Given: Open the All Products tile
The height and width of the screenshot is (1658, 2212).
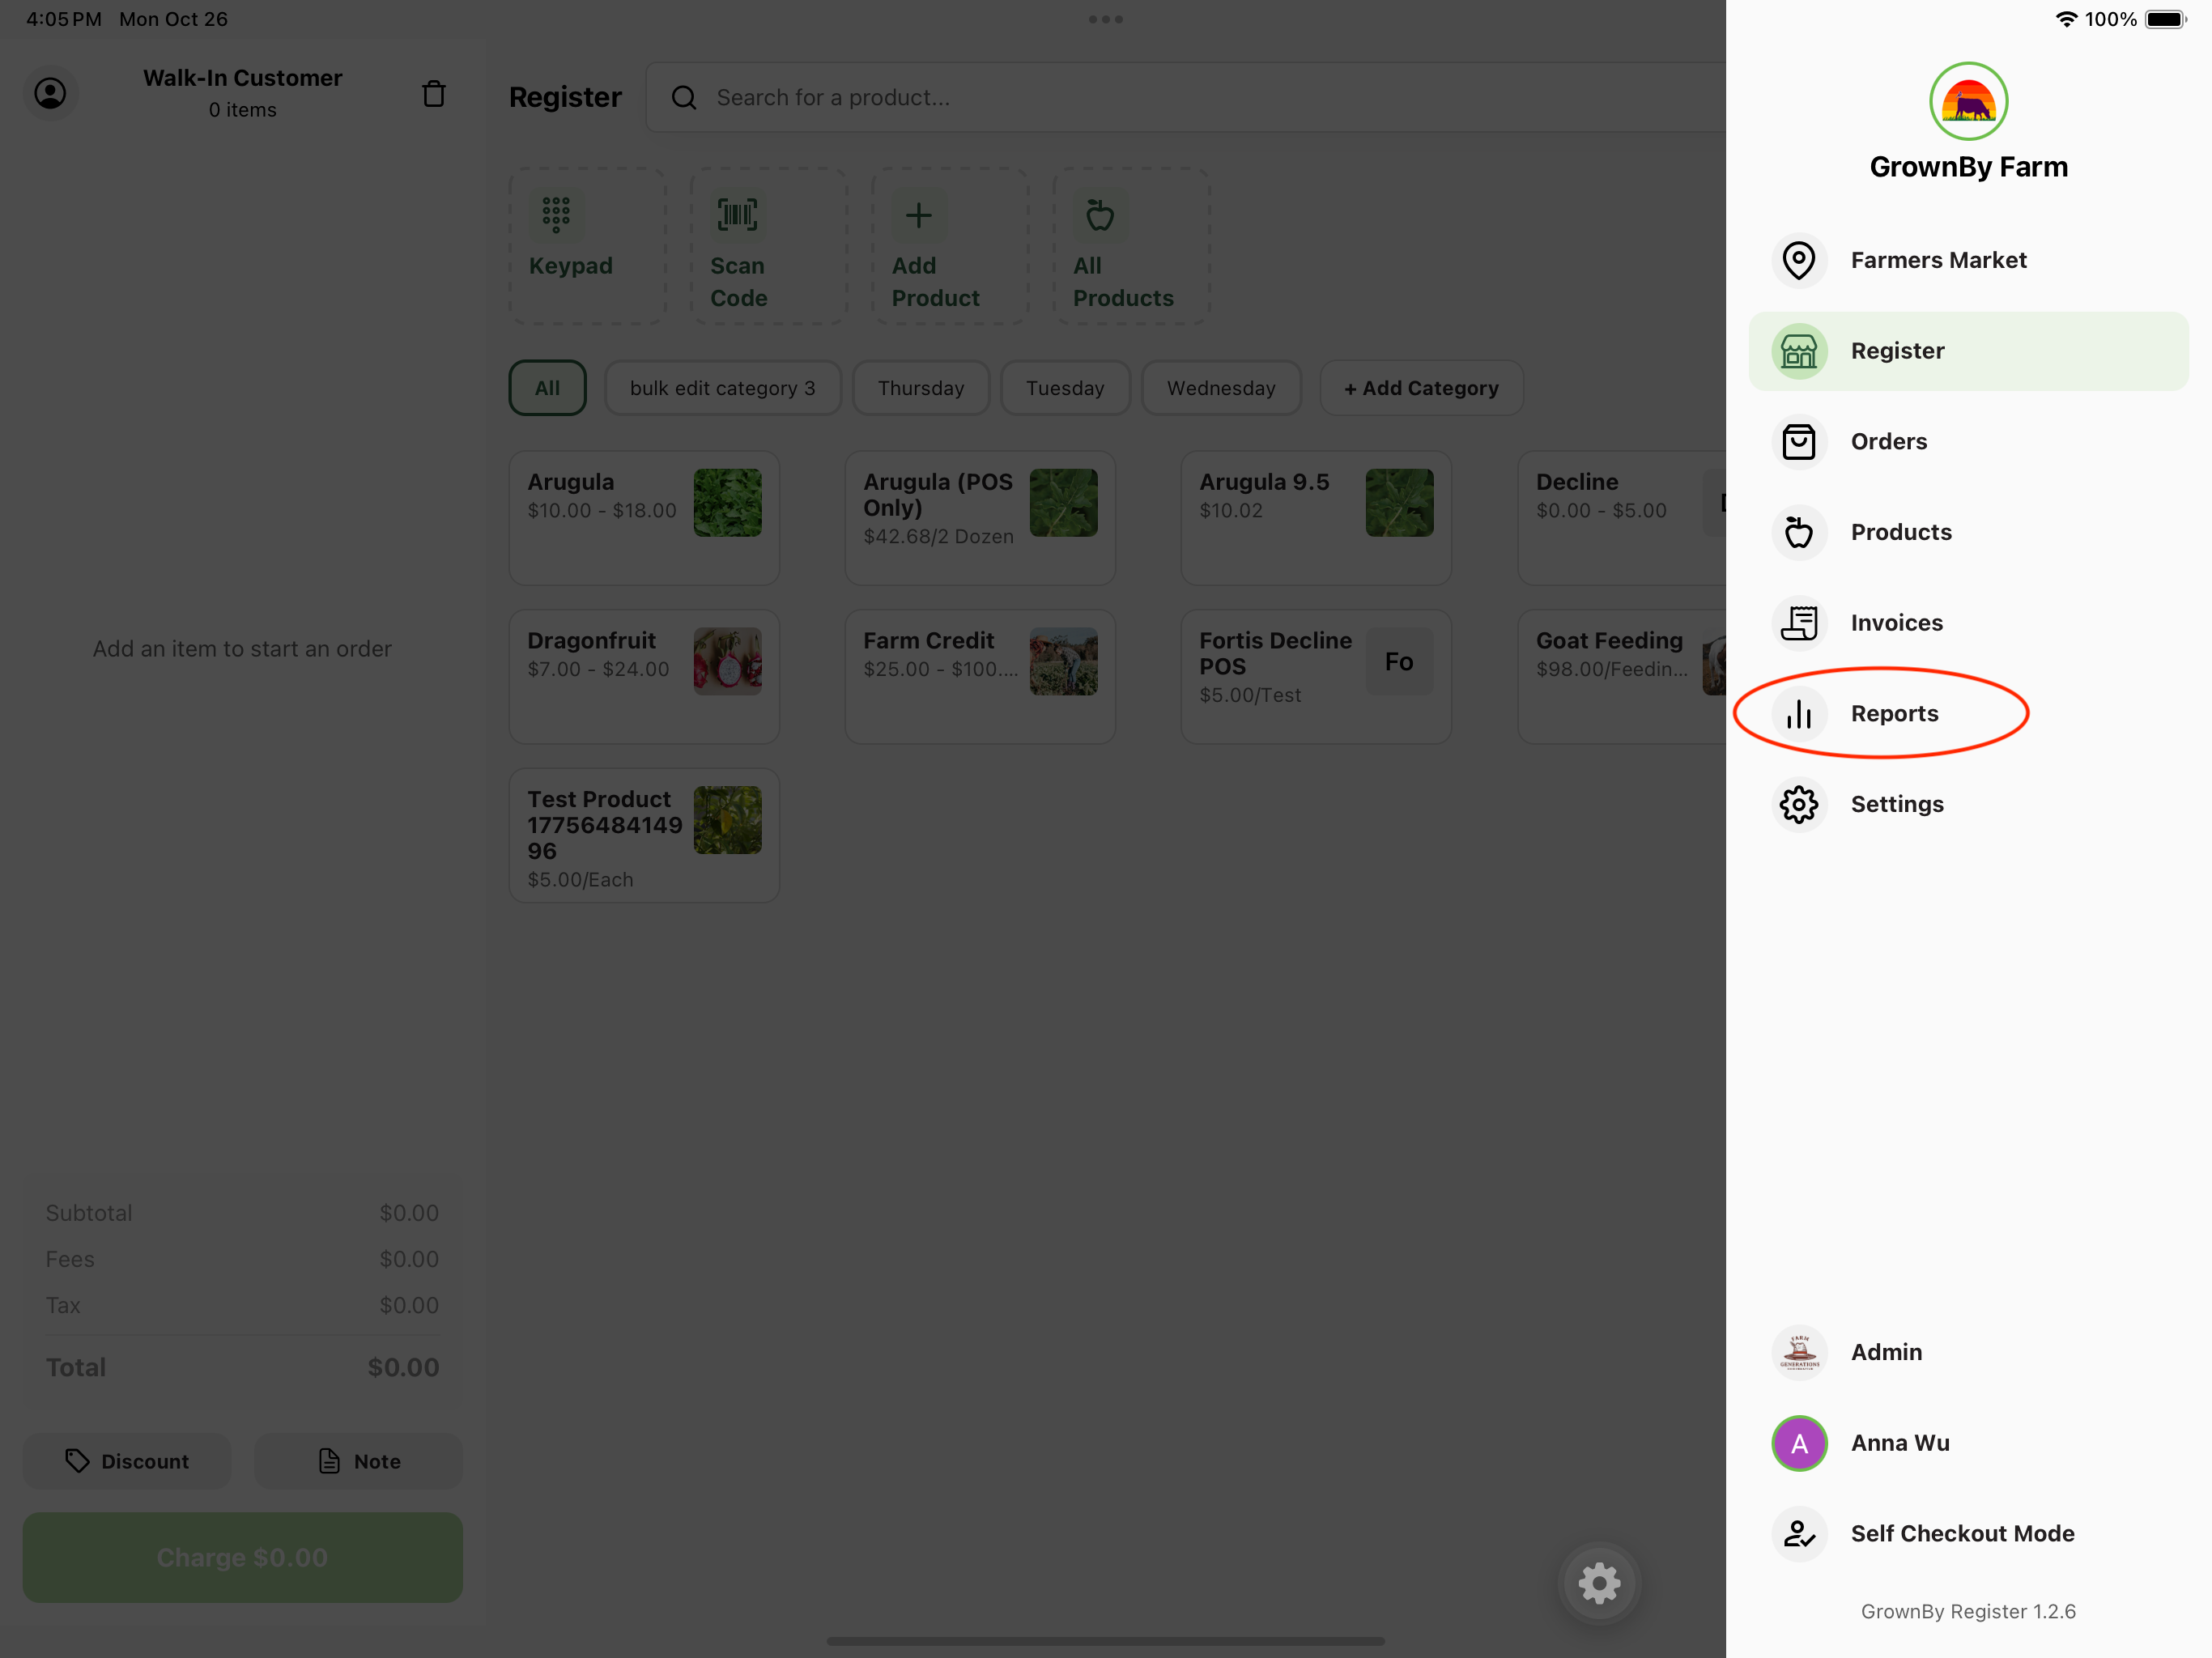Looking at the screenshot, I should (x=1132, y=246).
